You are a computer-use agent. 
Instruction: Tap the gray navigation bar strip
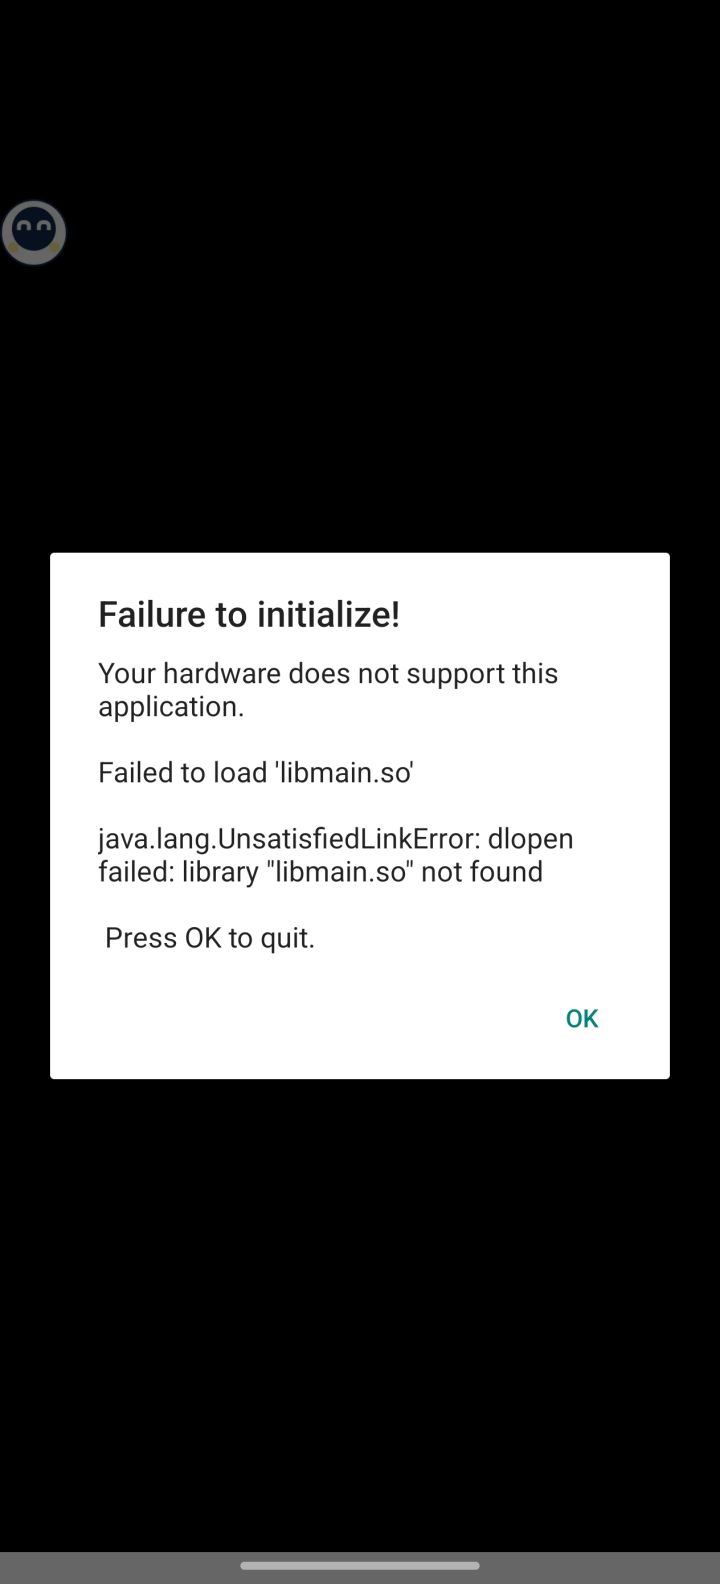(x=360, y=1568)
